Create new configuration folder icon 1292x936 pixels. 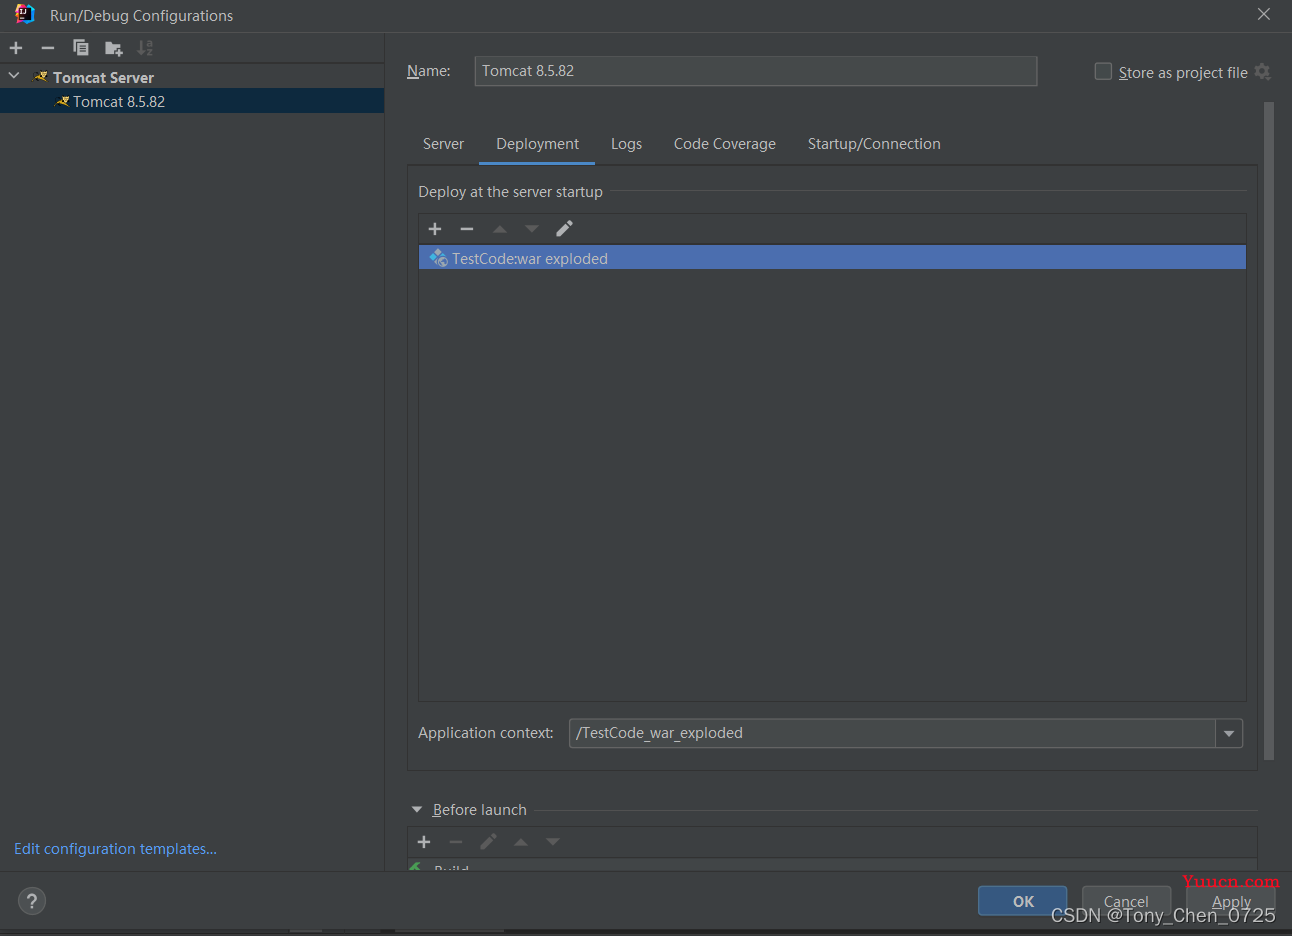coord(113,48)
